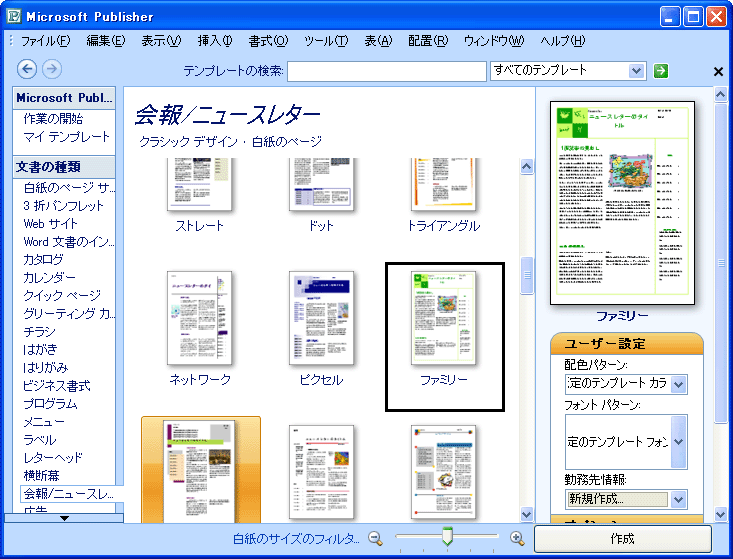Choose 横断幕 document type
Viewport: 733px width, 559px height.
pos(41,476)
